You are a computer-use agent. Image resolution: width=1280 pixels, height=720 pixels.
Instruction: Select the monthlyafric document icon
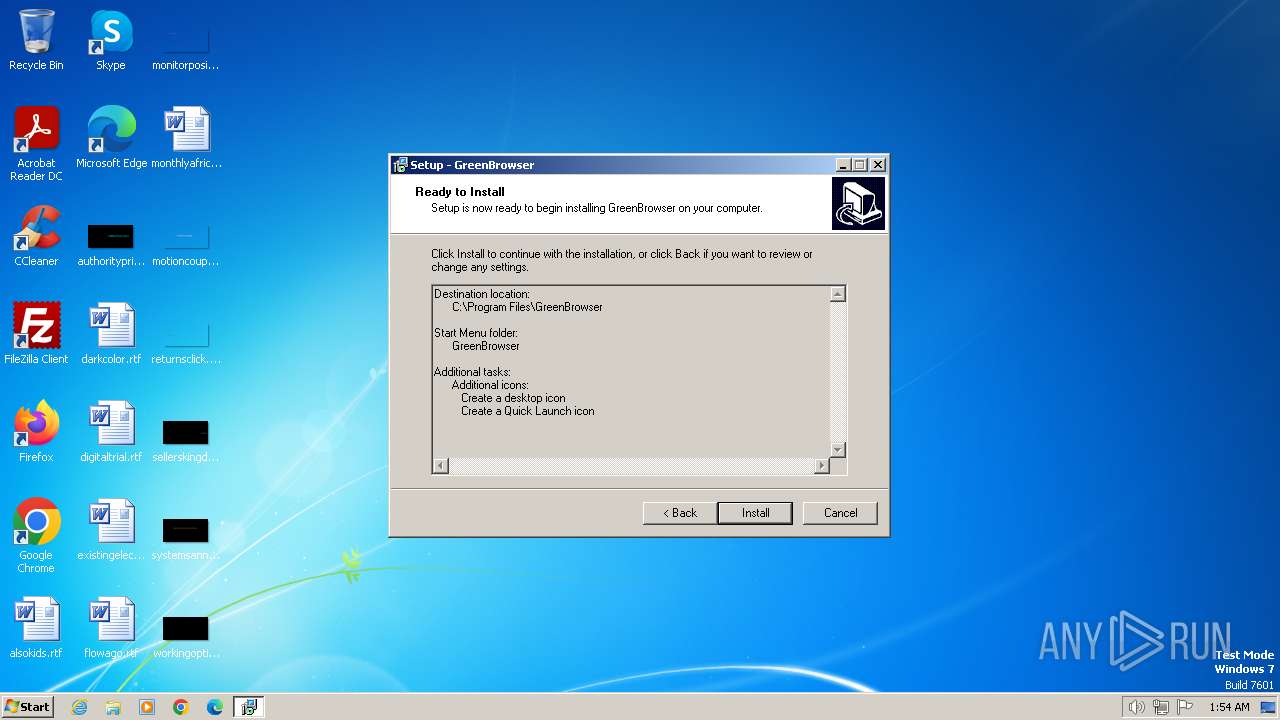tap(186, 138)
